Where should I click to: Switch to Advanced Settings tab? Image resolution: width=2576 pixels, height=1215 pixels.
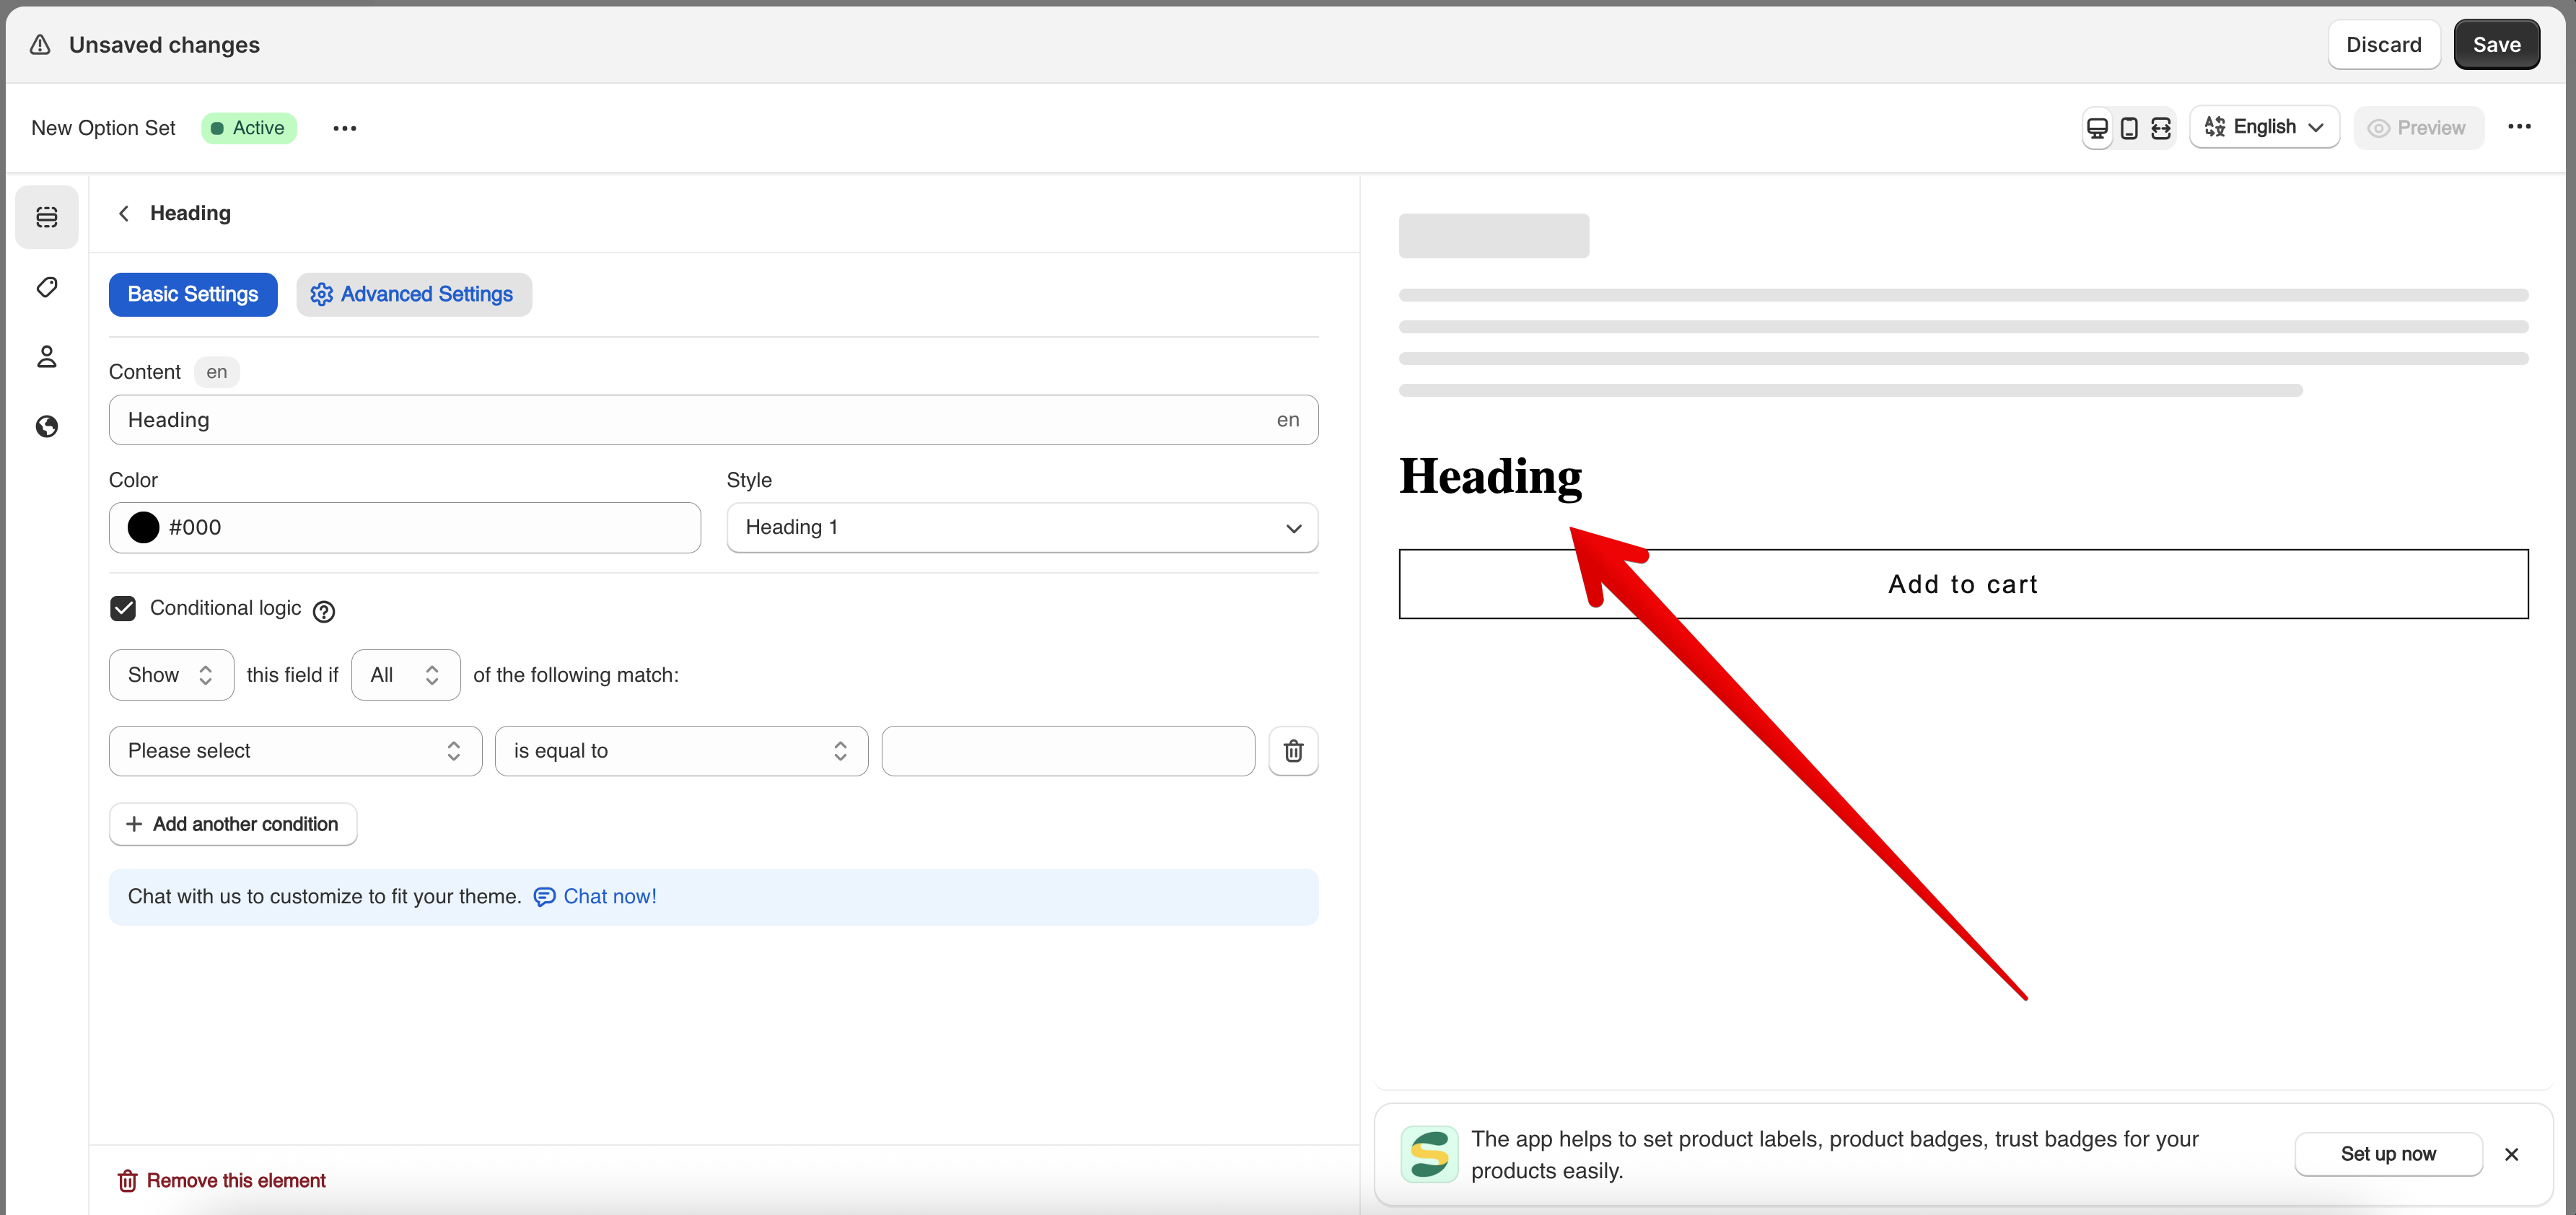413,295
